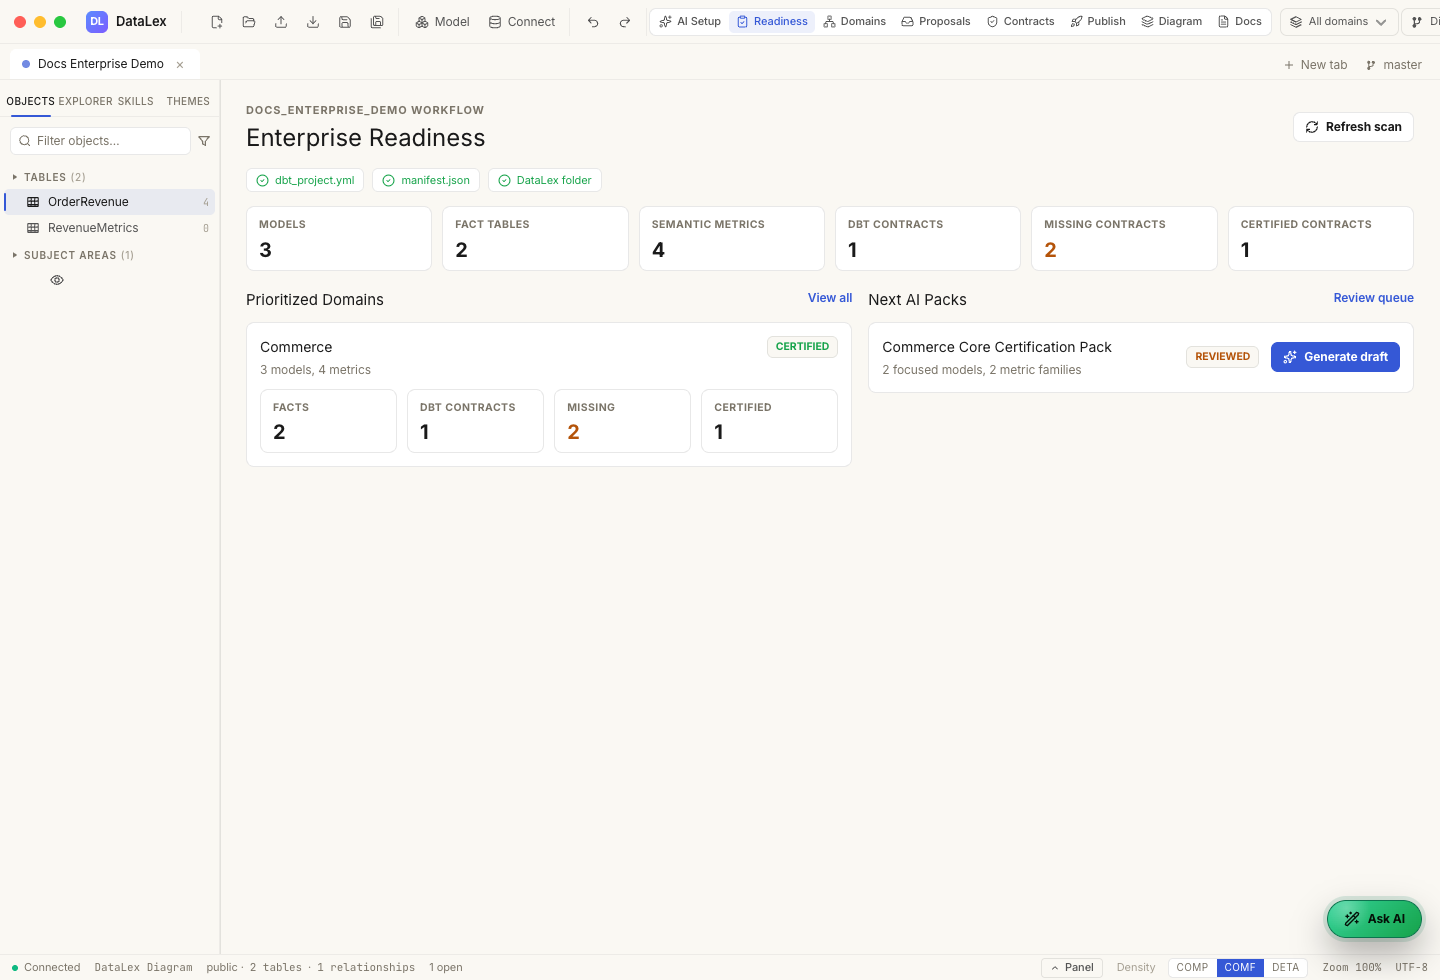The image size is (1440, 980).
Task: Open the Model view button
Action: (442, 22)
